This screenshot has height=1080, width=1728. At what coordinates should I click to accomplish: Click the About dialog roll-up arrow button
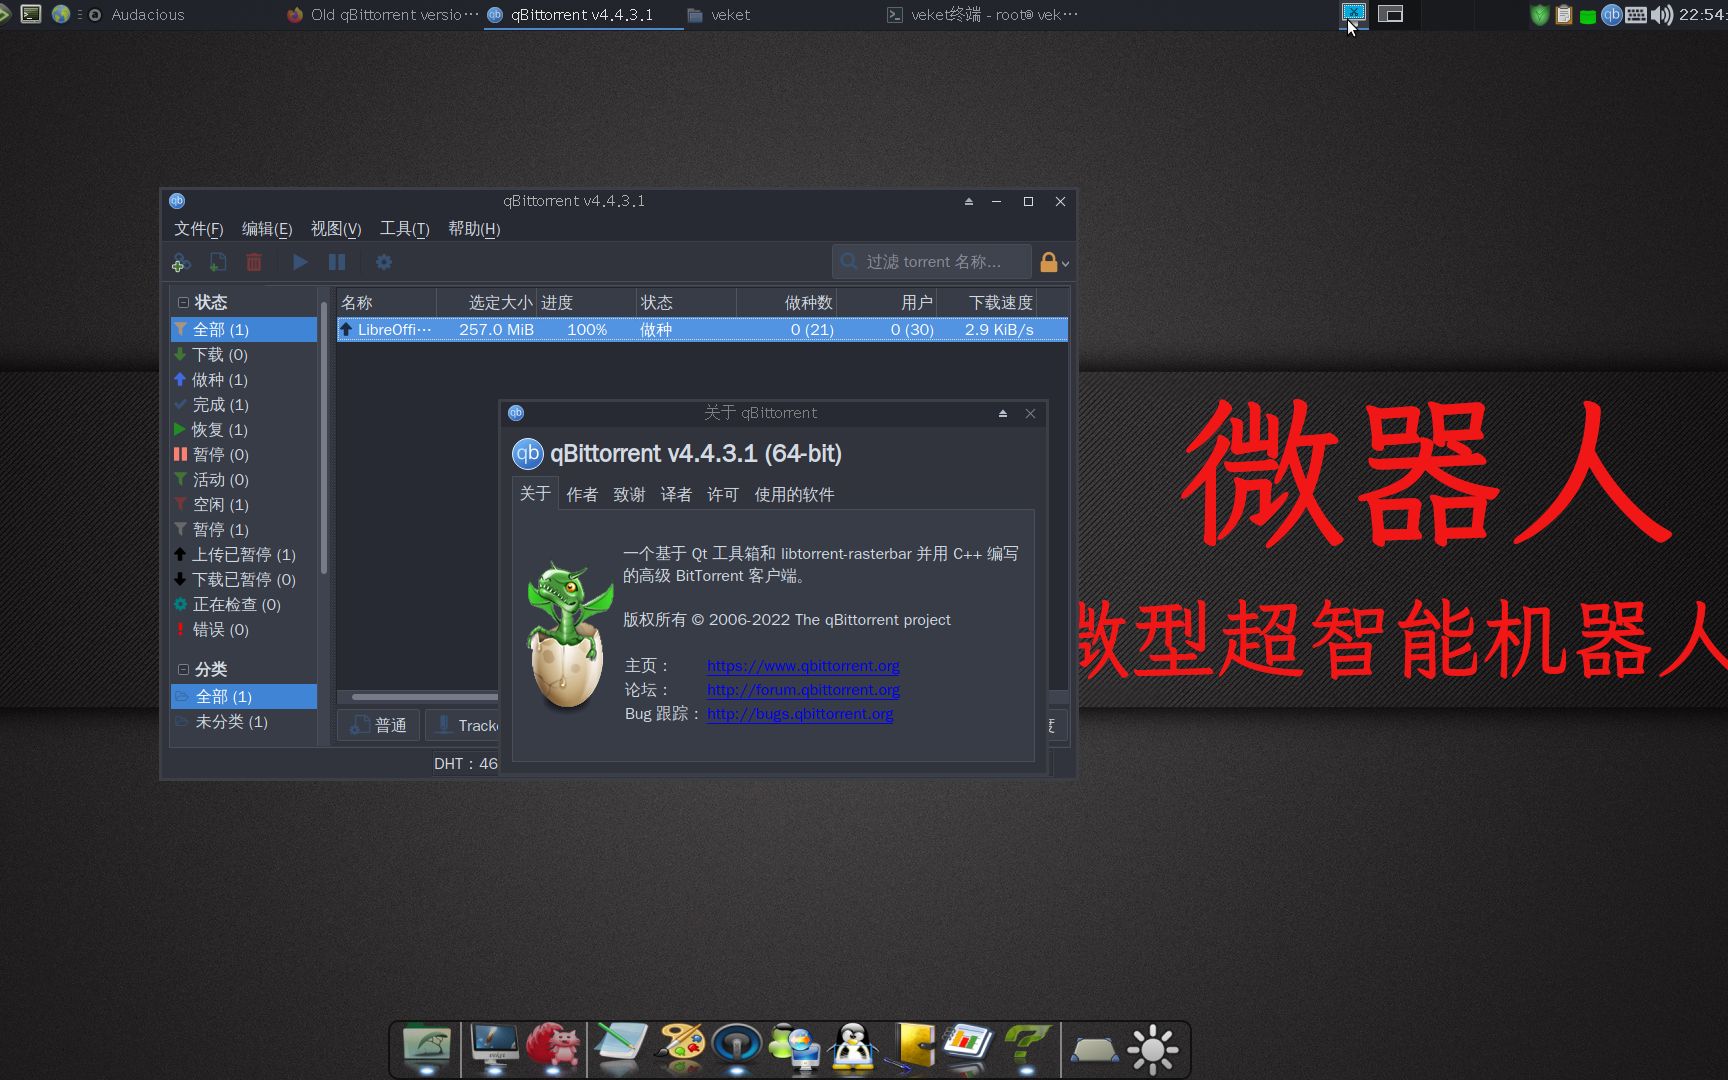click(x=1003, y=413)
